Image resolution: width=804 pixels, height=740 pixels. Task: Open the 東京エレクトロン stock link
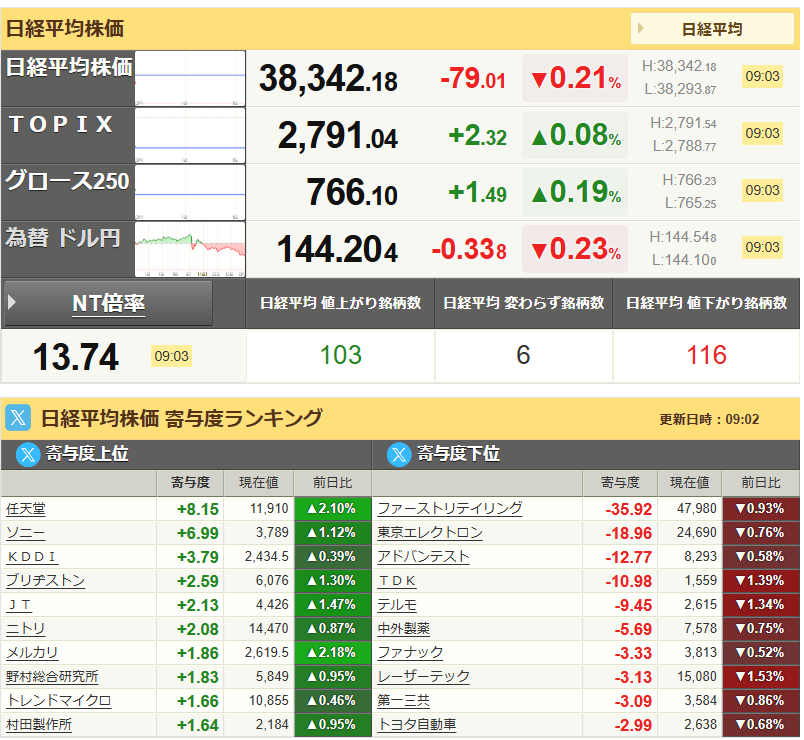(430, 533)
